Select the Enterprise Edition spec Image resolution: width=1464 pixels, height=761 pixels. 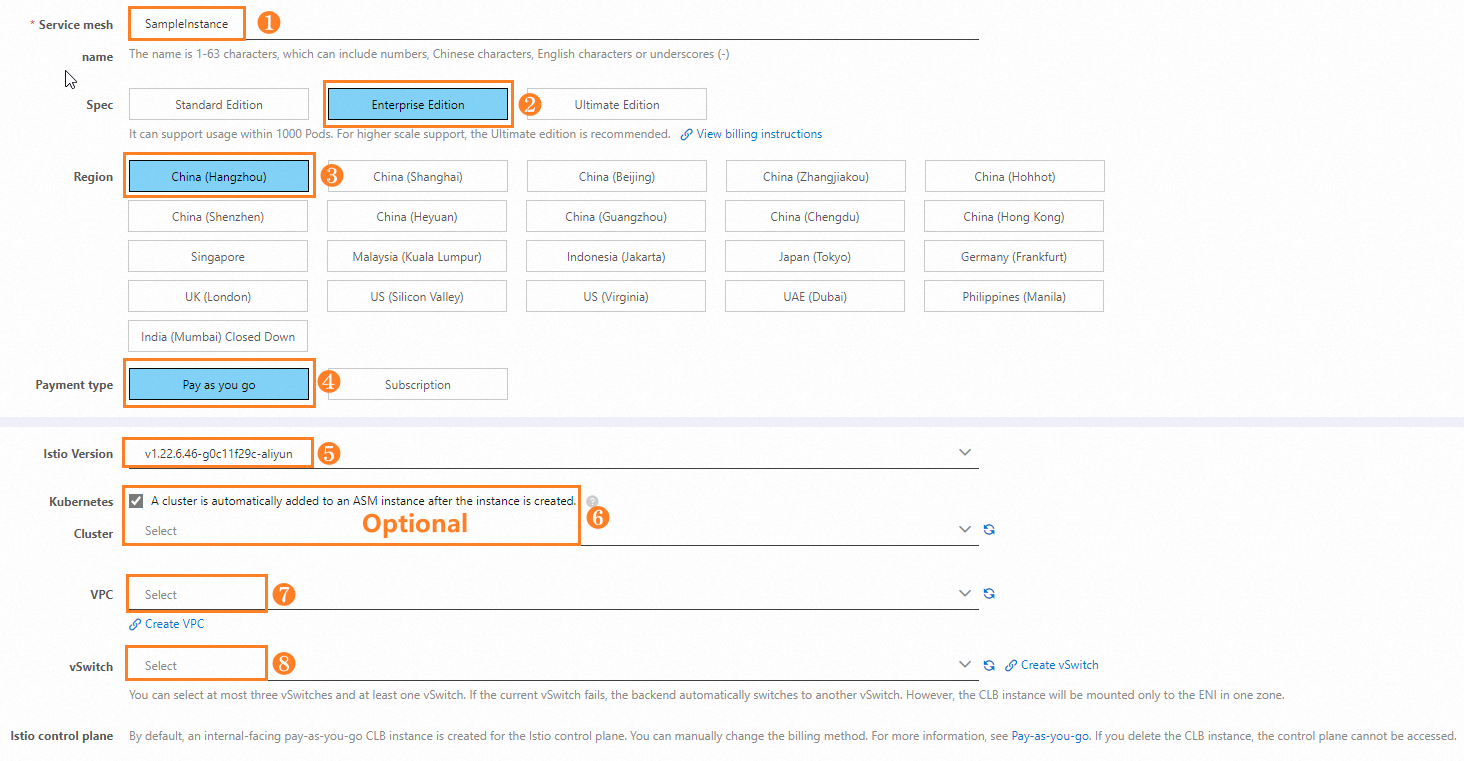coord(418,104)
